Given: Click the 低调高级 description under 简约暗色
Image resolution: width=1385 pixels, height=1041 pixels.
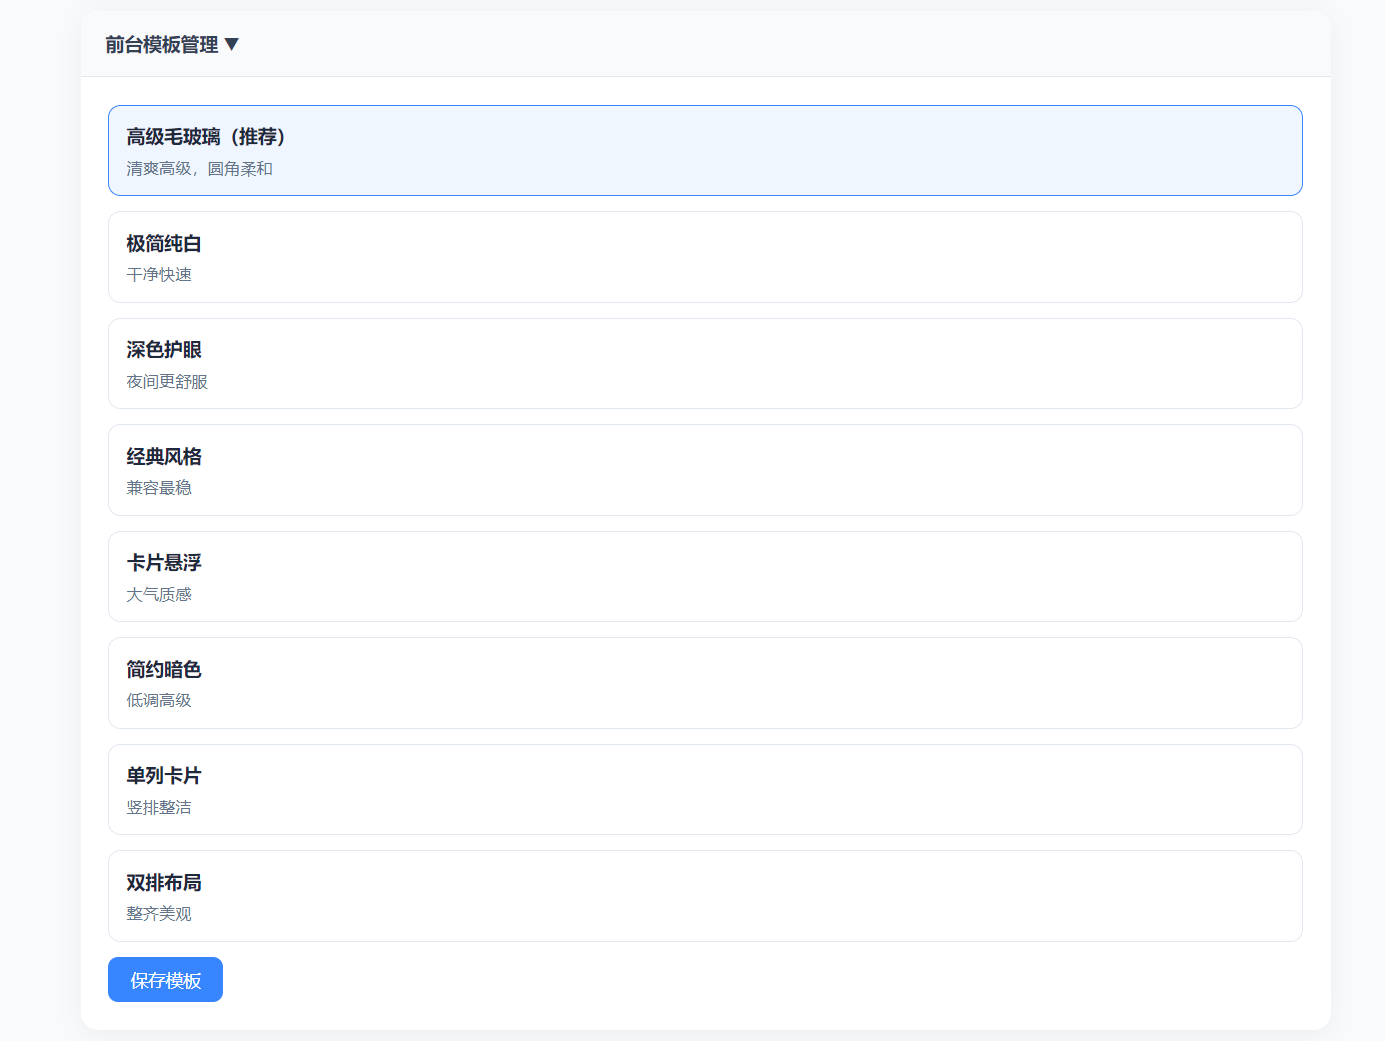Looking at the screenshot, I should tap(159, 701).
